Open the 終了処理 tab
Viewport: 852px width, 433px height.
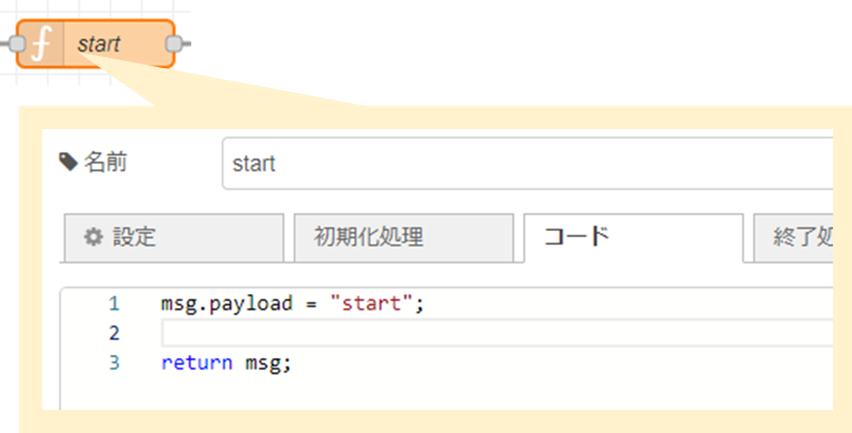point(793,237)
